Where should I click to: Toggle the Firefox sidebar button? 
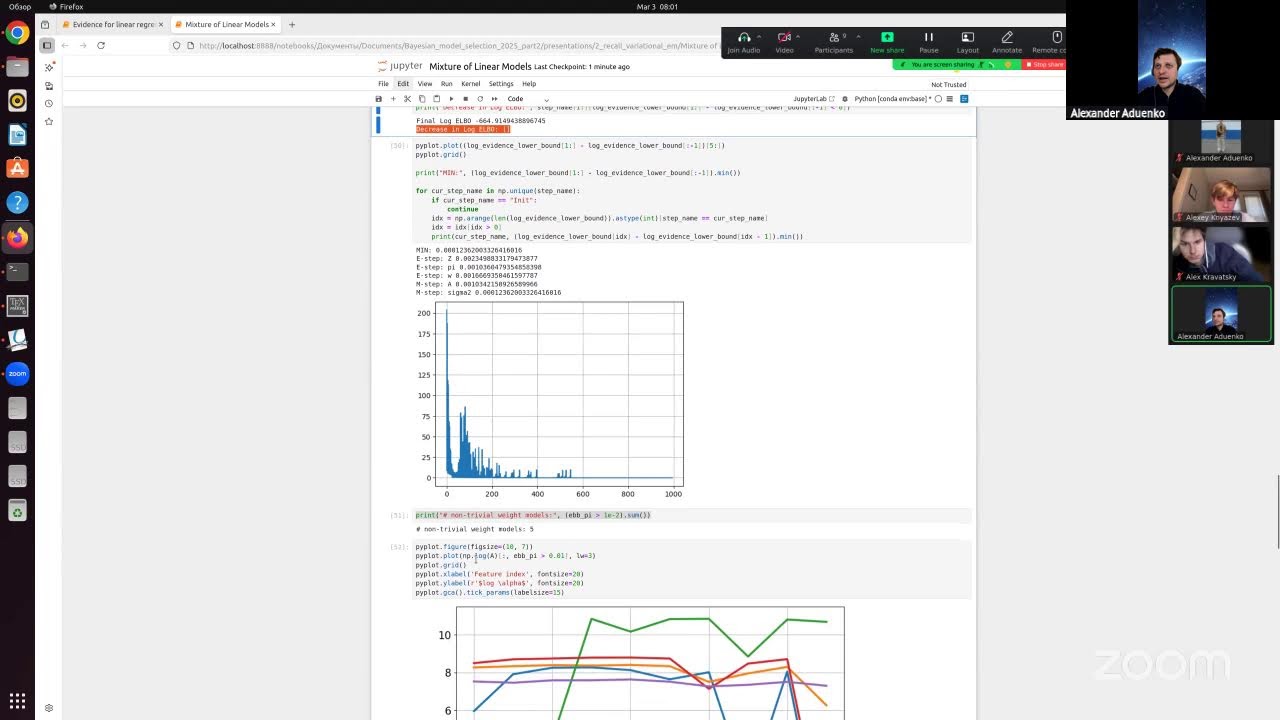[x=46, y=45]
